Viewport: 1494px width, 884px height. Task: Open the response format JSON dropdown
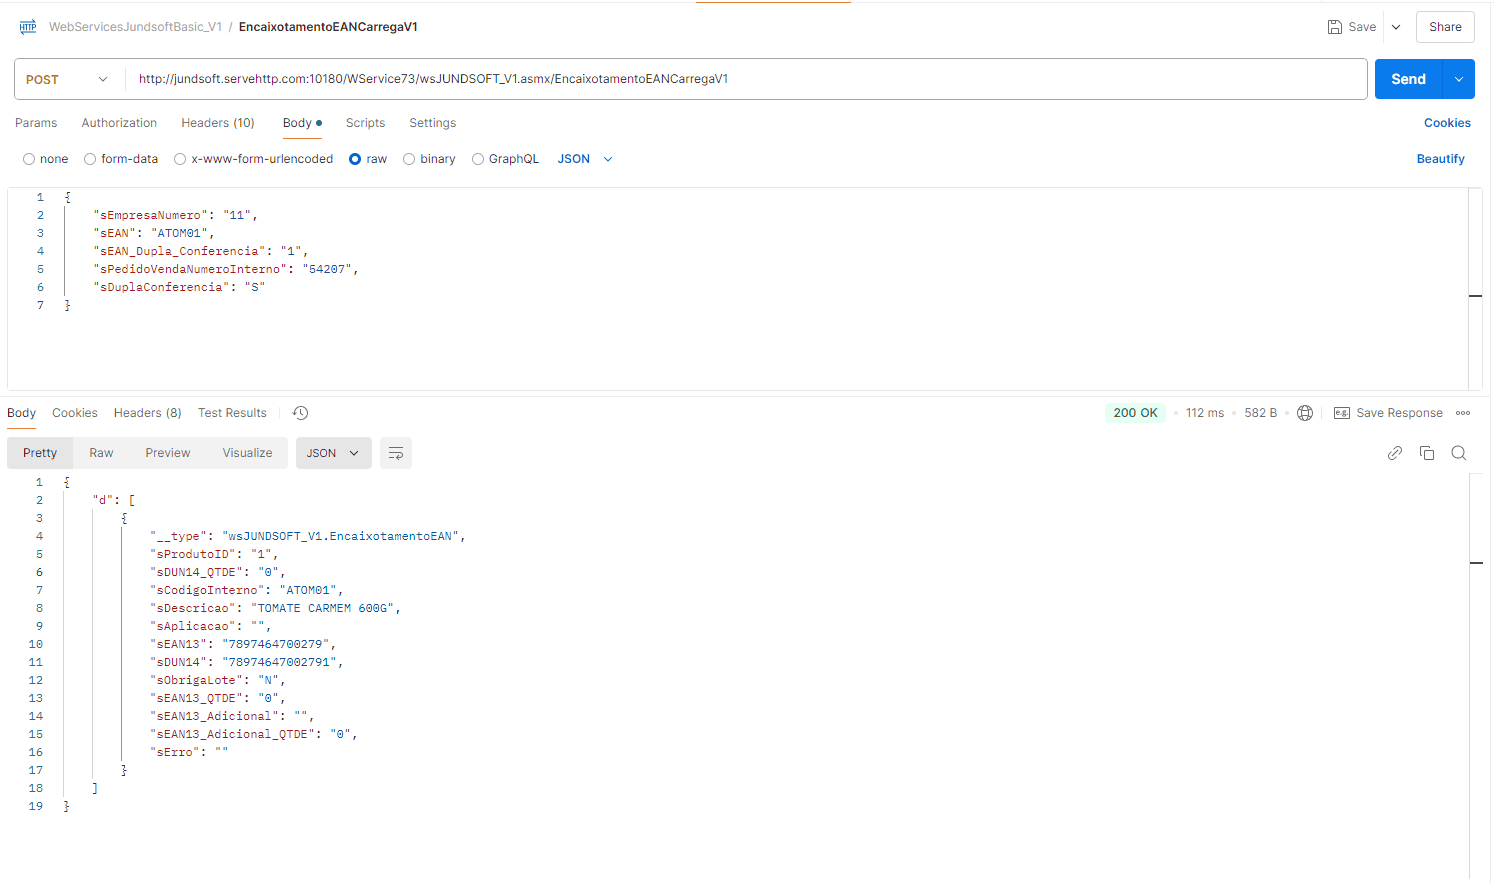pyautogui.click(x=333, y=453)
